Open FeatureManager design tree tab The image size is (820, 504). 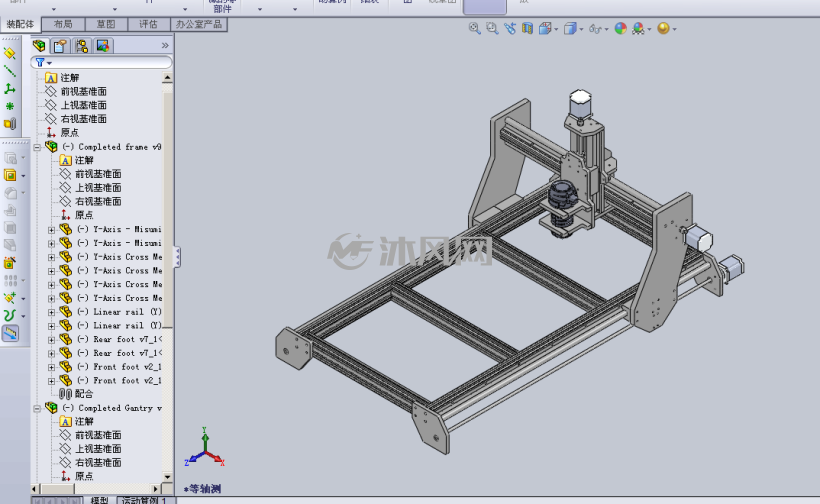click(39, 45)
